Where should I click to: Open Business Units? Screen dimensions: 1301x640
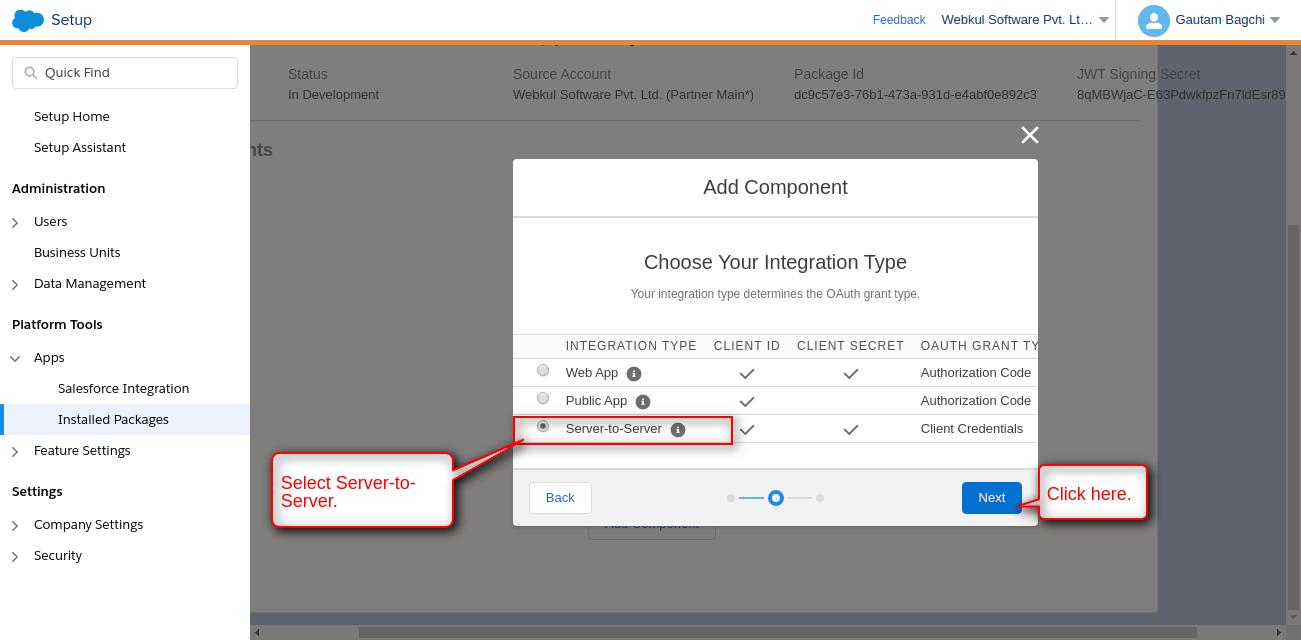[77, 252]
